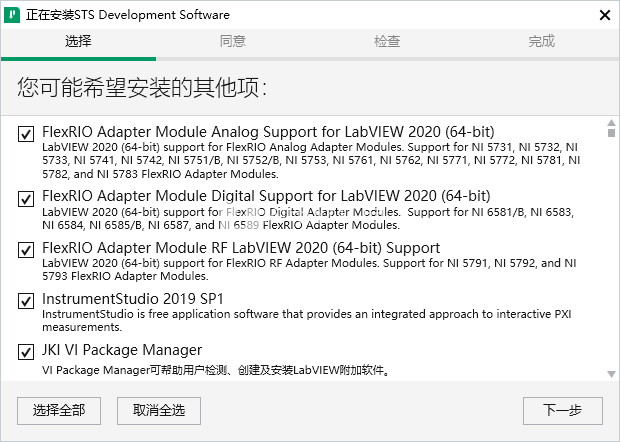Screen dimensions: 620x442
Task: Uncheck FlexRIO Adapter Module Digital Support checkbox
Action: coord(26,198)
